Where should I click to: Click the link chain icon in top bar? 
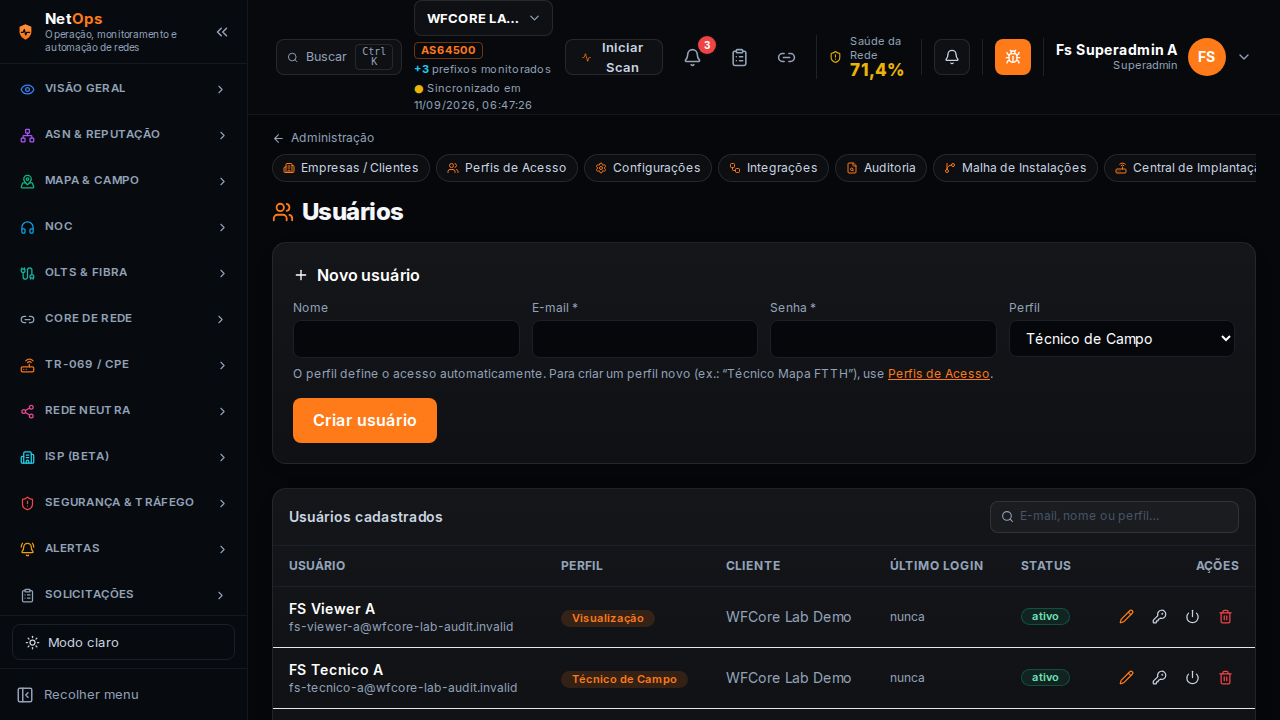pyautogui.click(x=786, y=57)
